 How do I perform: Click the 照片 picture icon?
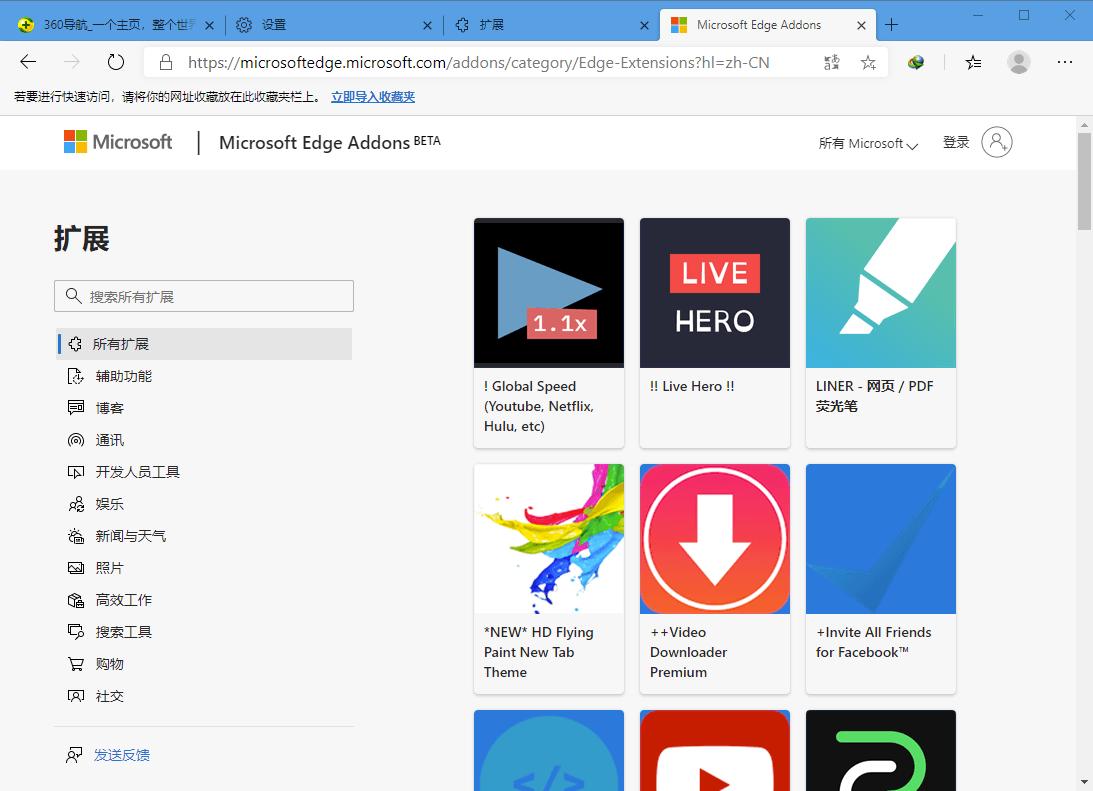[76, 568]
